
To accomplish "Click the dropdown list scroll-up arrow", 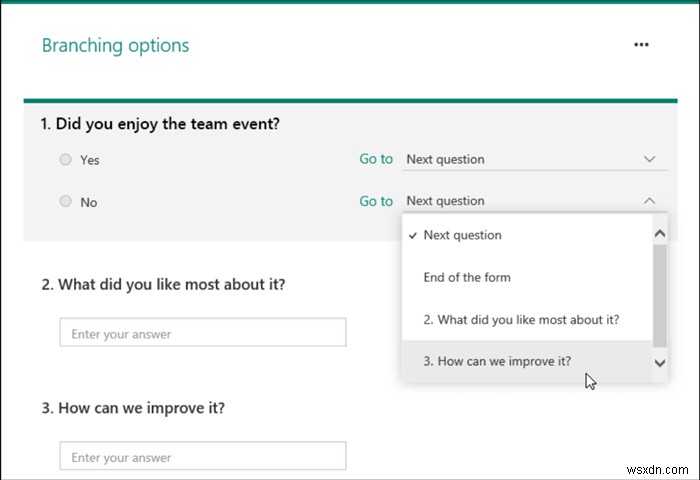I will pos(660,234).
